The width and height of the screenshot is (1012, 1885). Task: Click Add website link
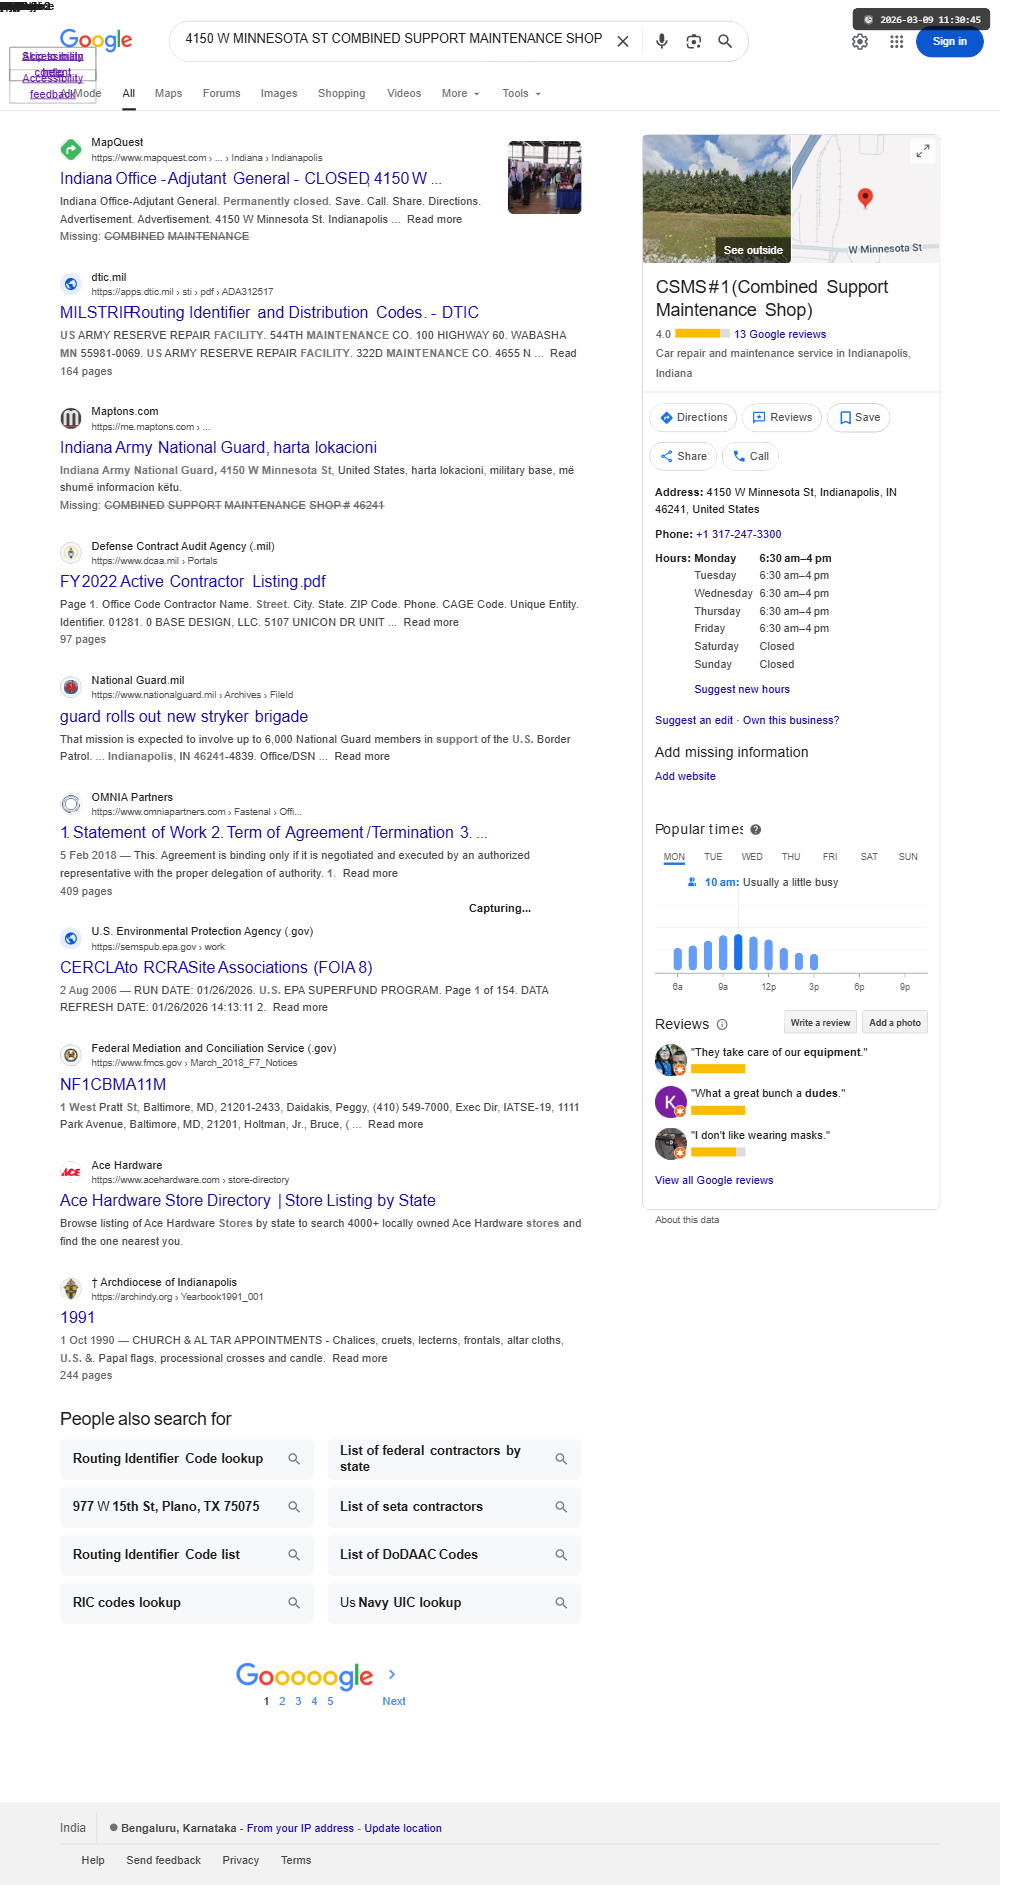[x=685, y=776]
